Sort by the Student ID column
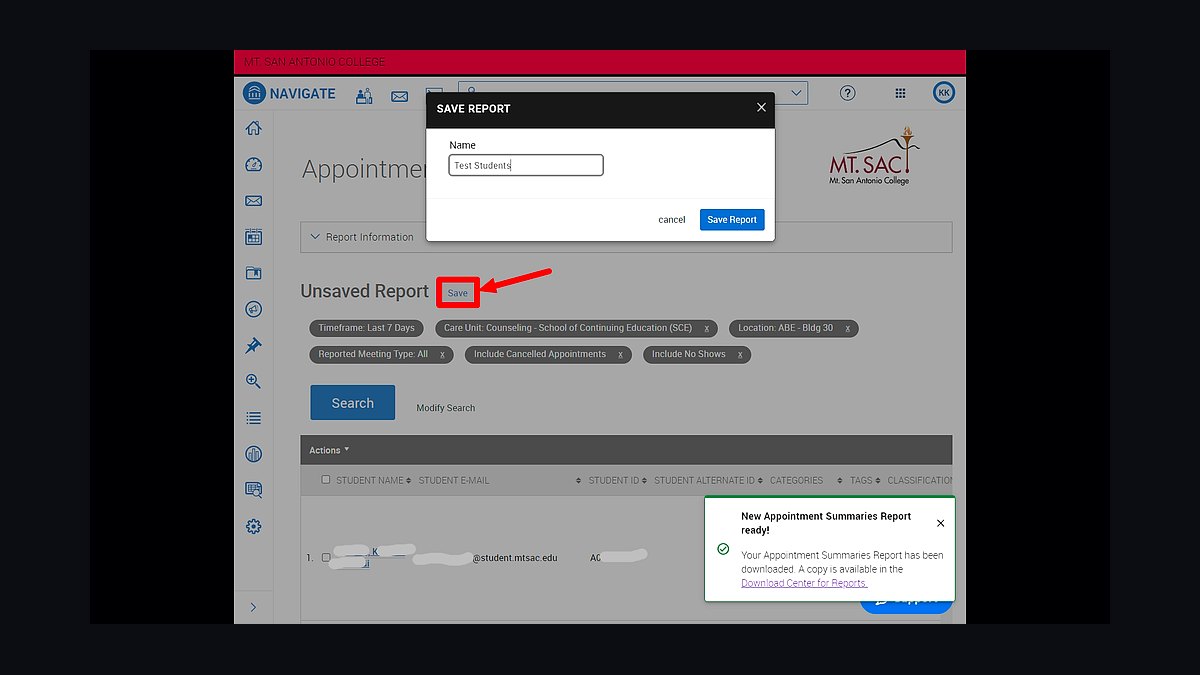This screenshot has height=675, width=1200. click(617, 480)
